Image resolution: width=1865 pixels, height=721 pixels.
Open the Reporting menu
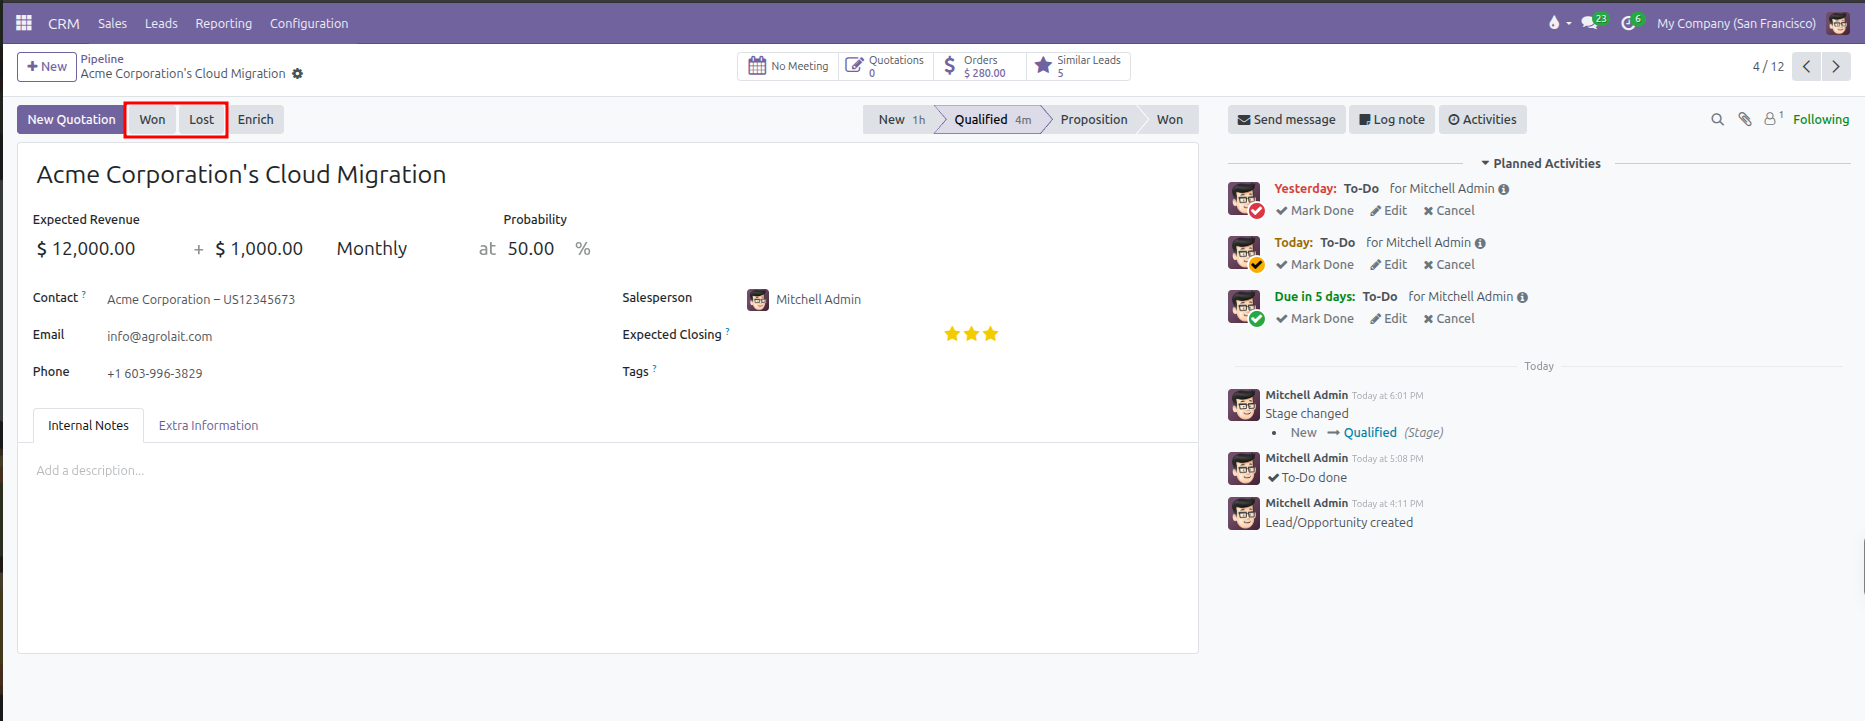pos(223,23)
